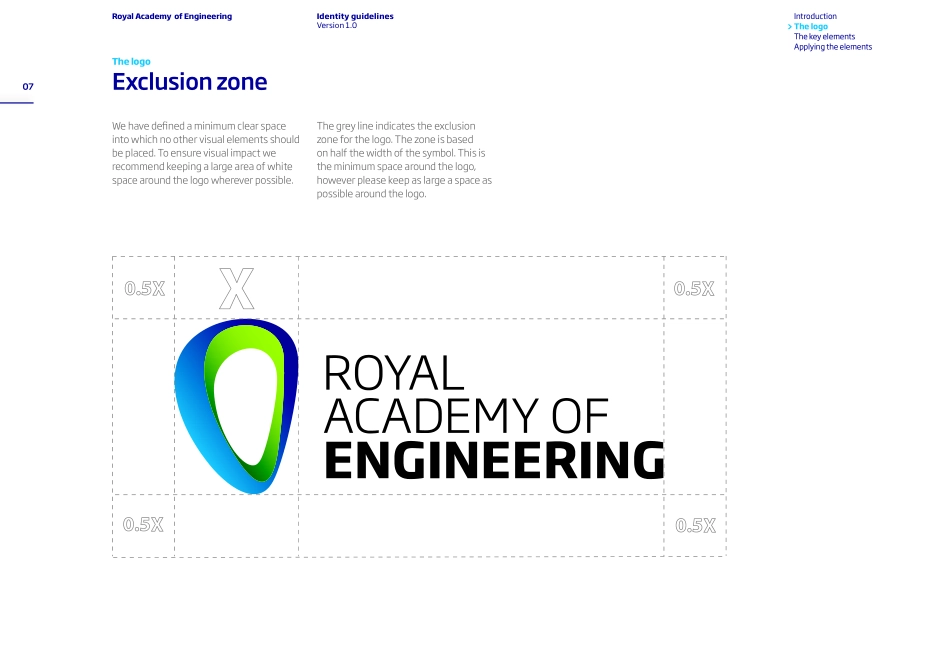Go to 'The key elements' section
The width and height of the screenshot is (950, 672).
point(824,37)
